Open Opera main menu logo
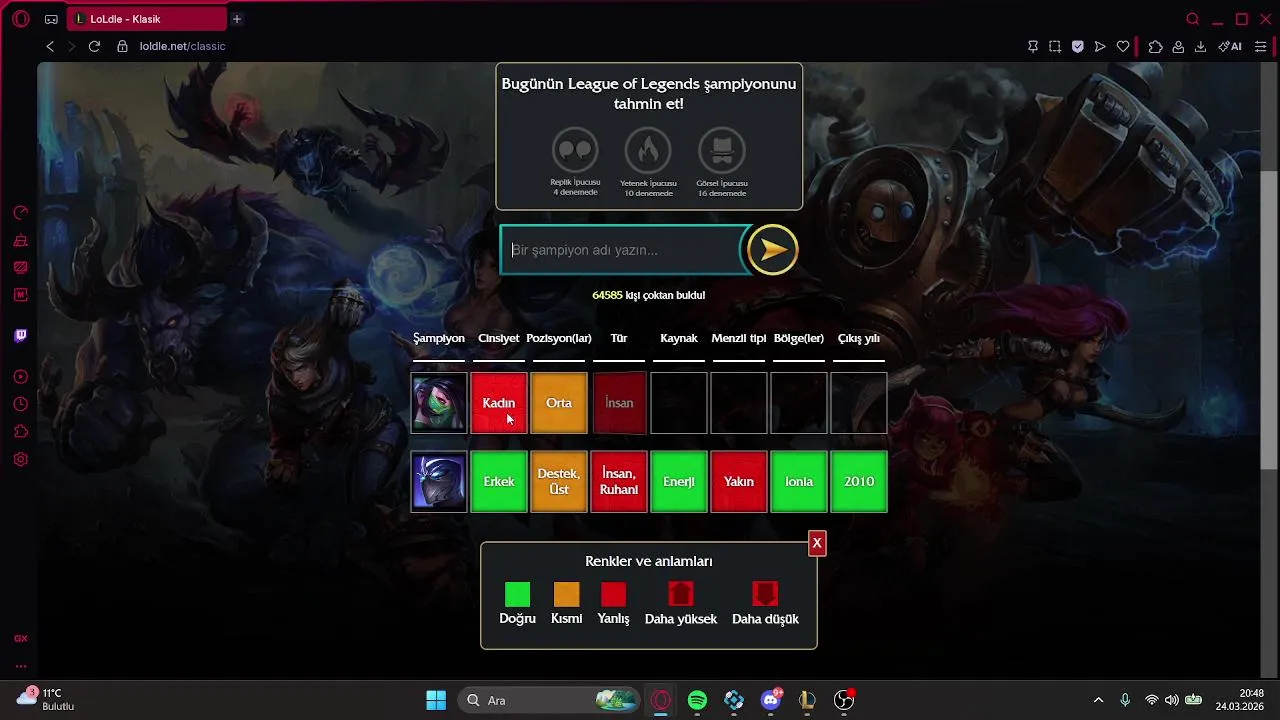 [x=20, y=19]
